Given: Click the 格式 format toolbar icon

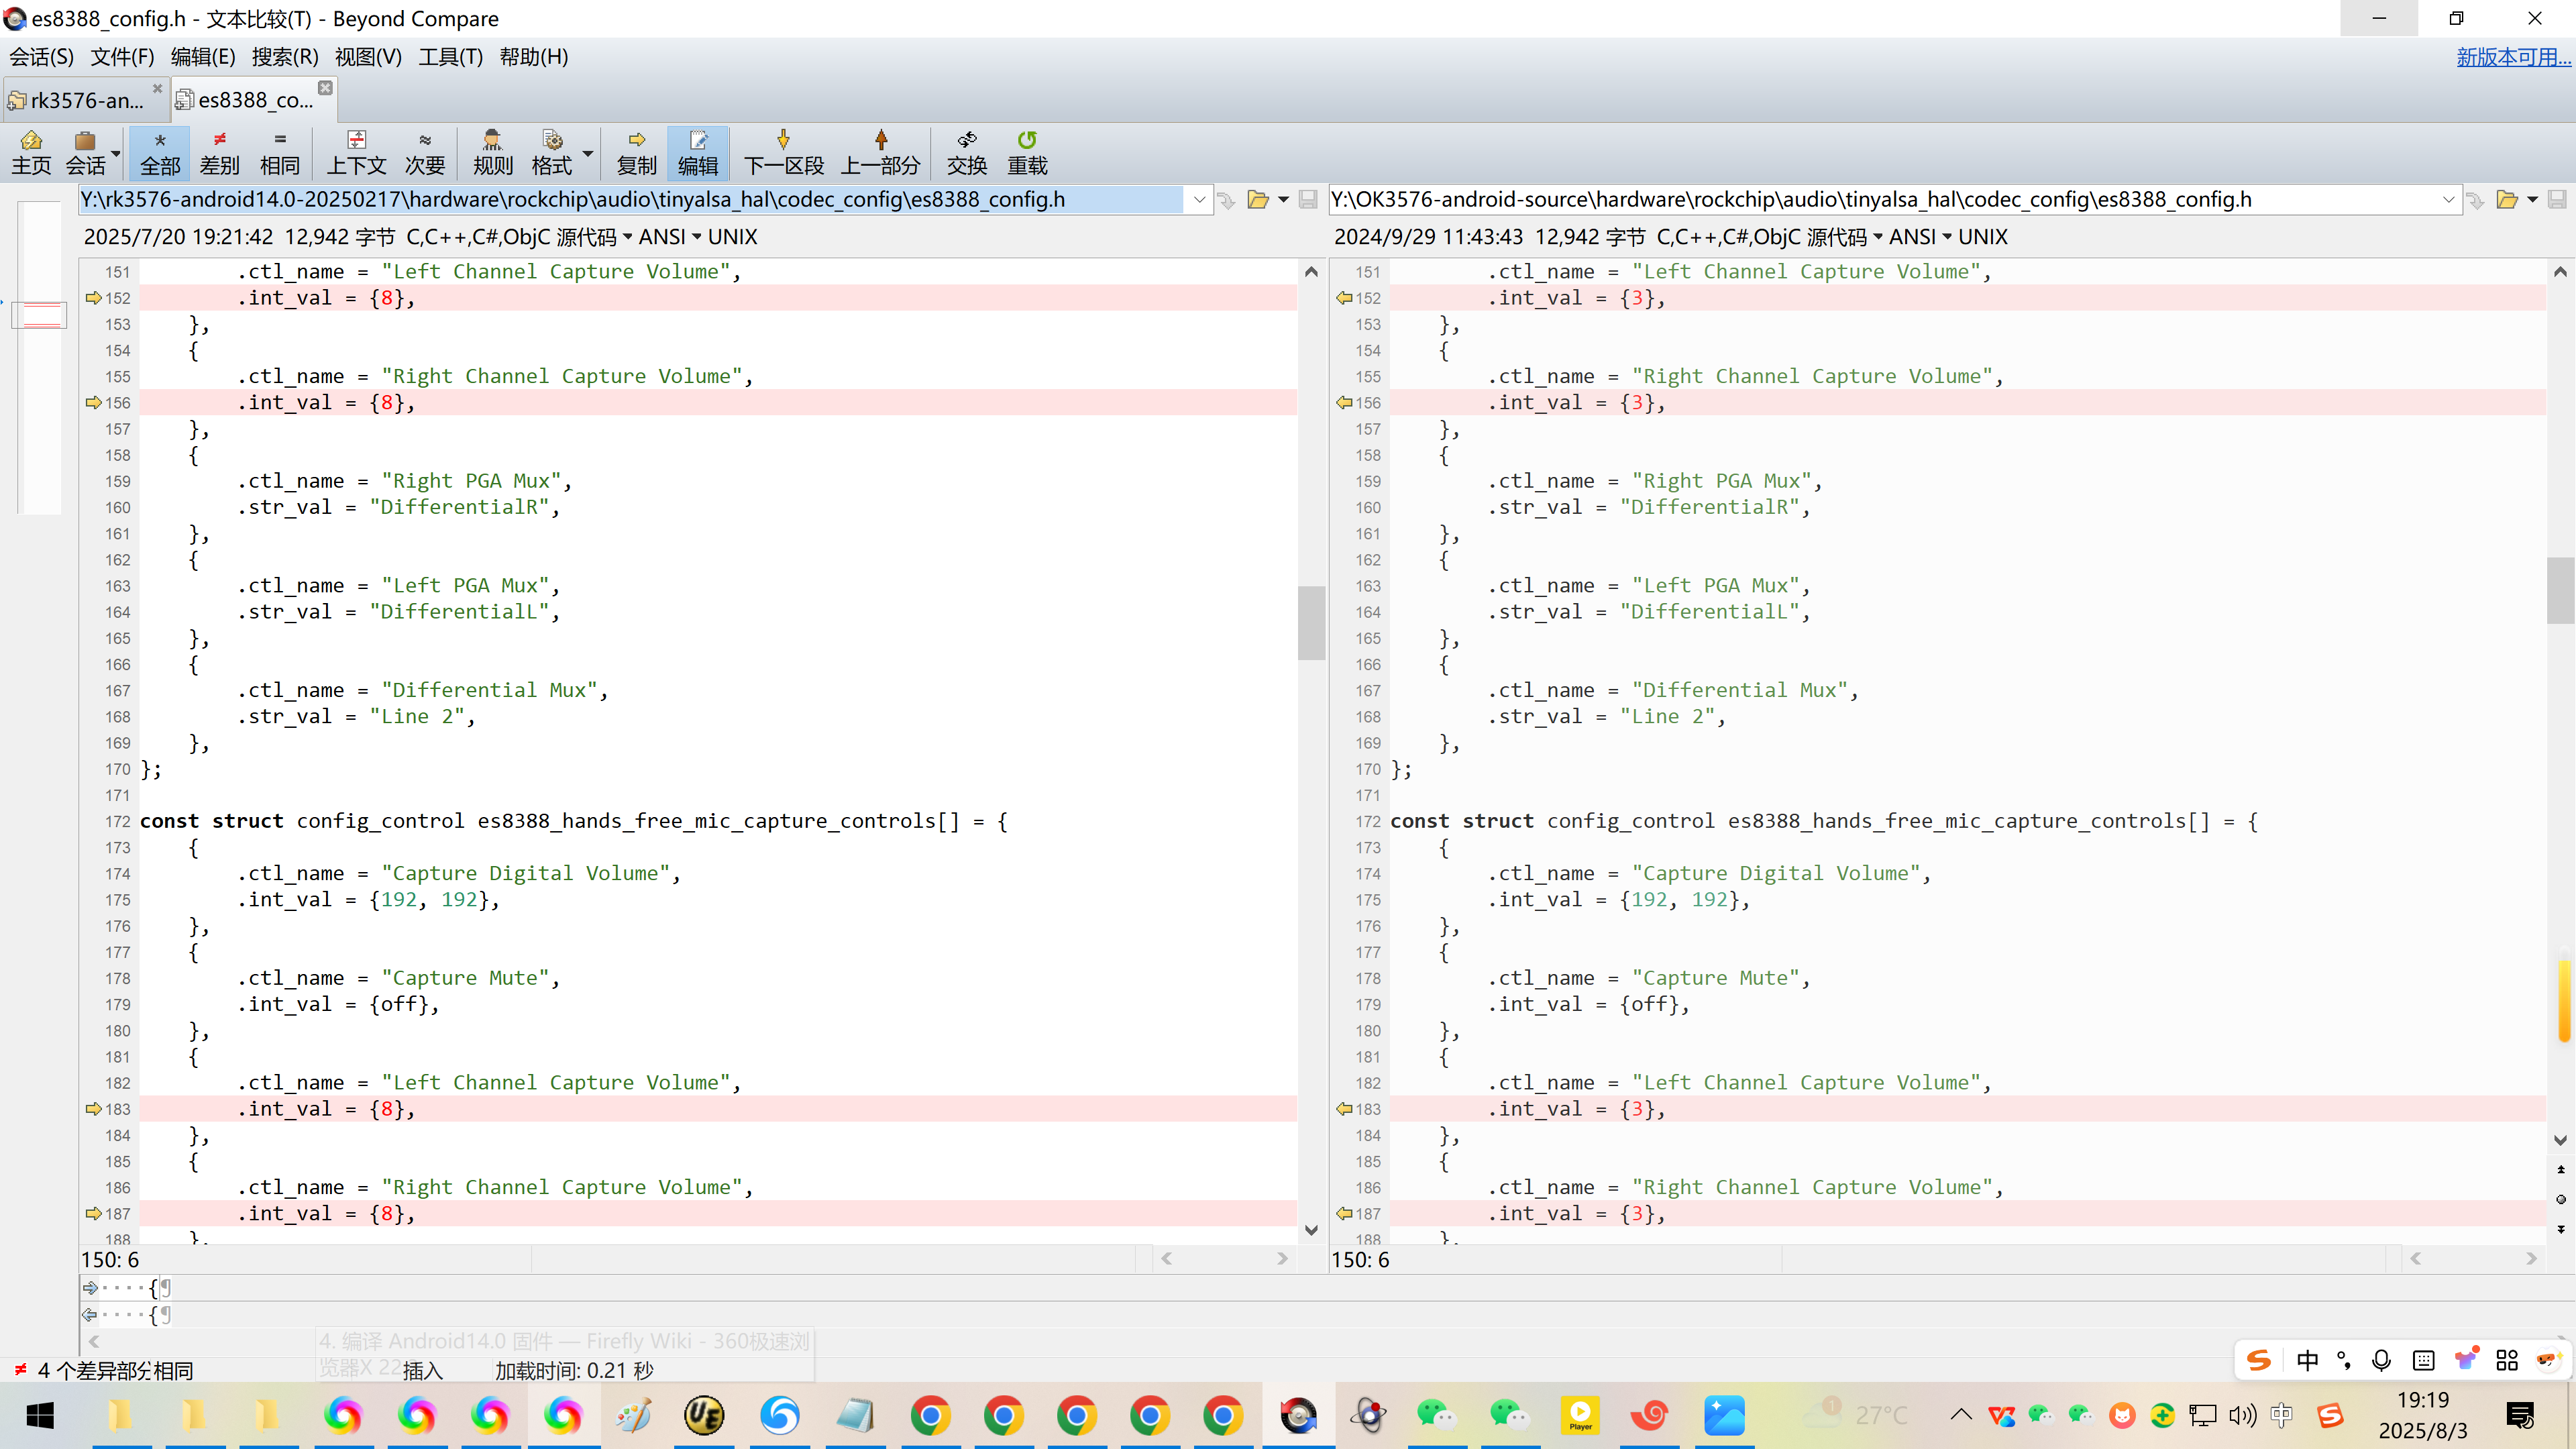Looking at the screenshot, I should pyautogui.click(x=552, y=153).
